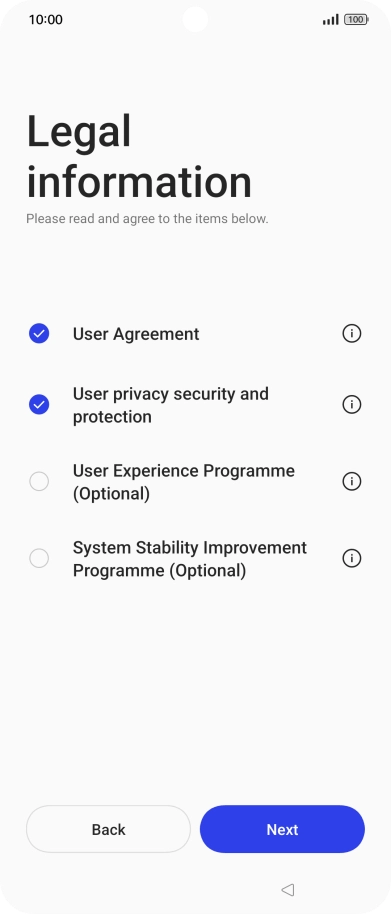391x914 pixels.
Task: Show info for System Stability Improvement Programme
Action: point(351,558)
